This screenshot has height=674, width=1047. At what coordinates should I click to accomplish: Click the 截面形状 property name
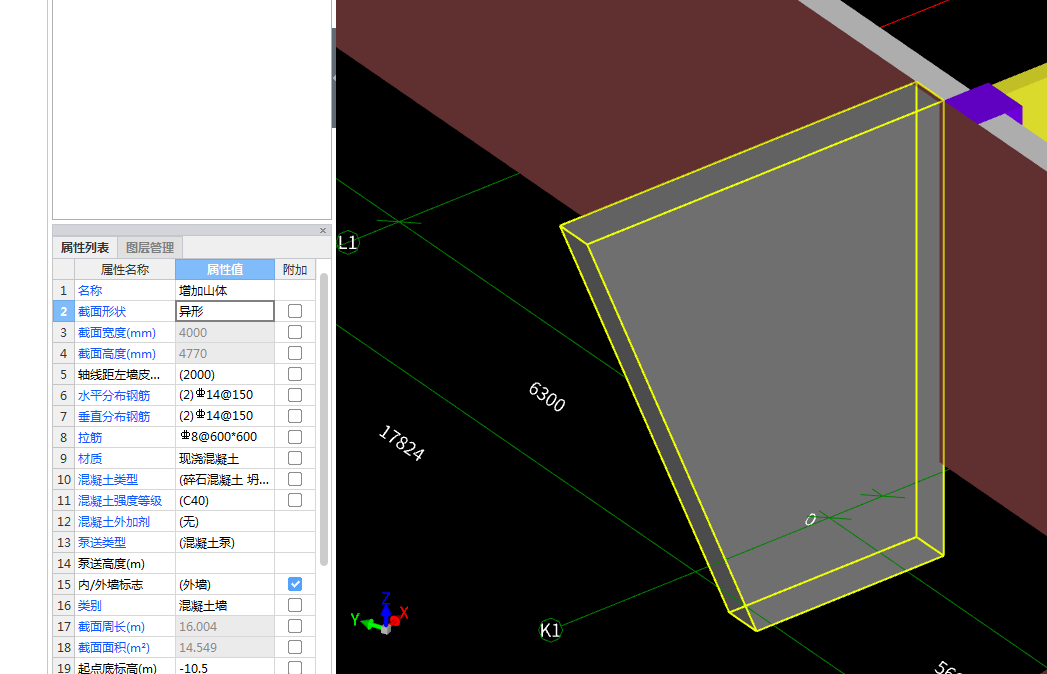pos(101,311)
